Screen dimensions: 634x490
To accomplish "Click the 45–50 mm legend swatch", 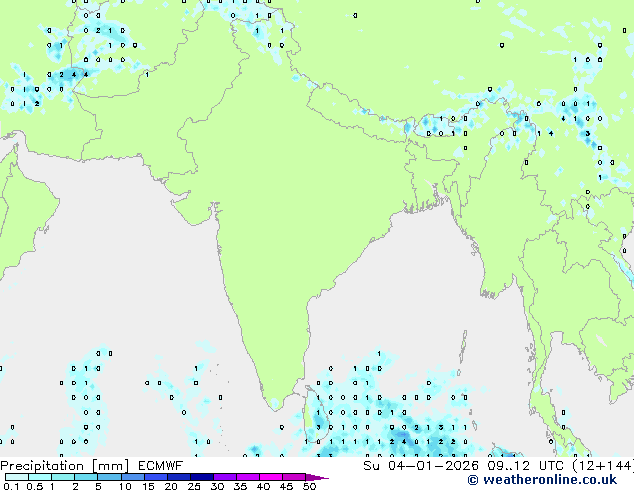I will coord(294,477).
